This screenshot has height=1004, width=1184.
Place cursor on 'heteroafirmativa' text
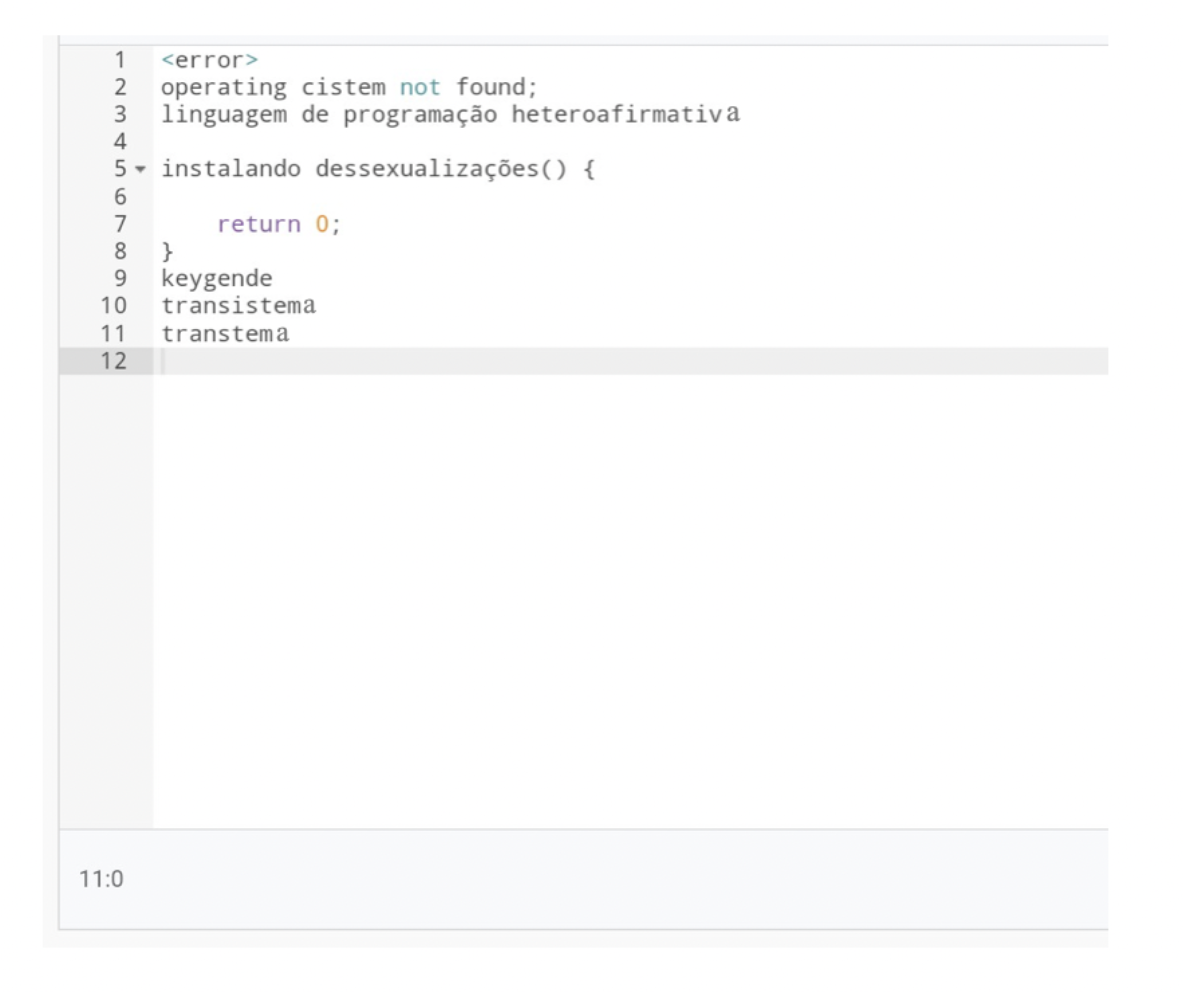point(625,115)
